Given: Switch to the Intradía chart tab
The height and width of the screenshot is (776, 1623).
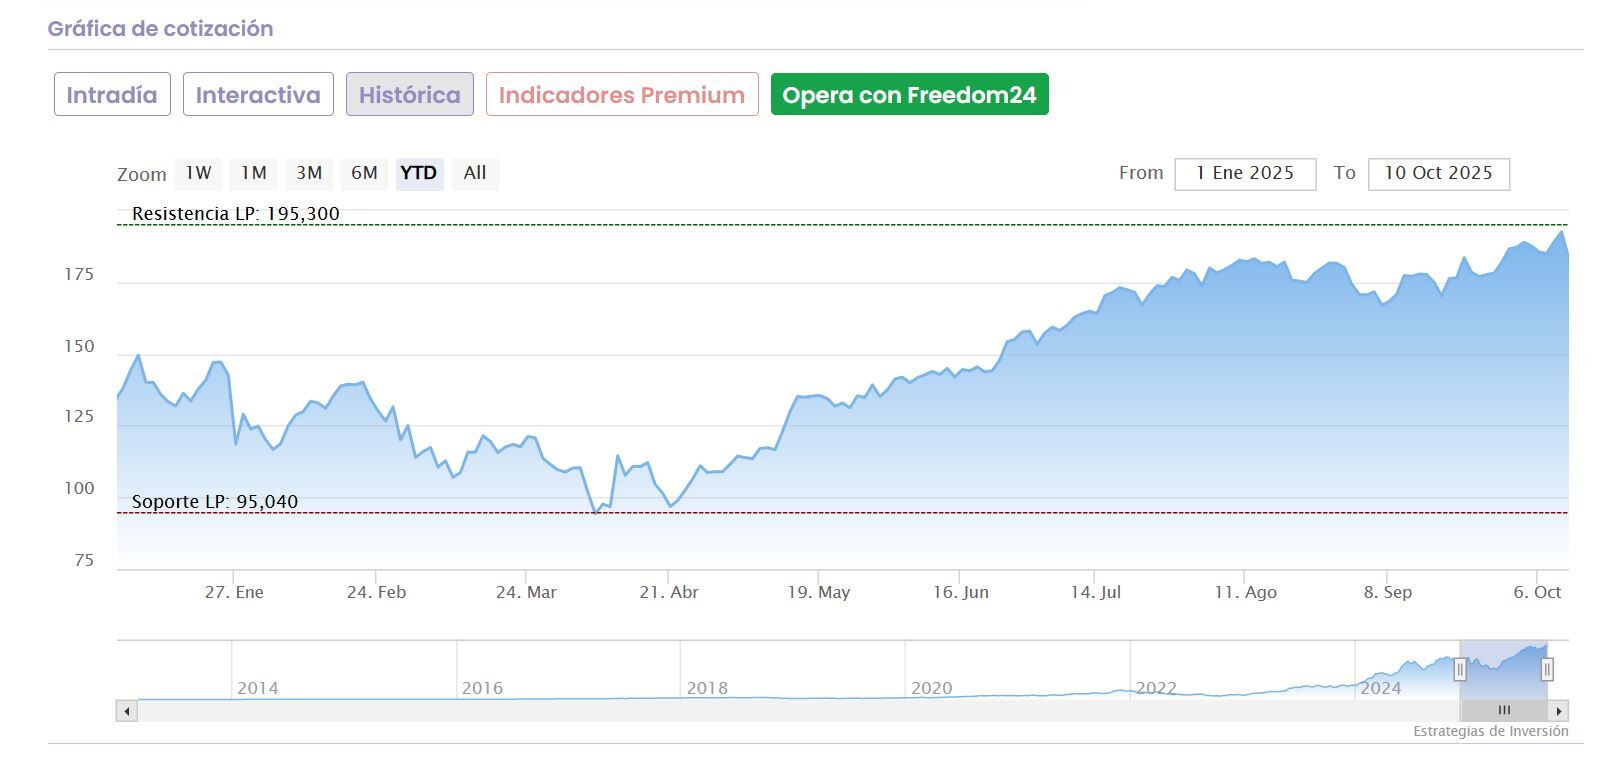Looking at the screenshot, I should pos(112,95).
